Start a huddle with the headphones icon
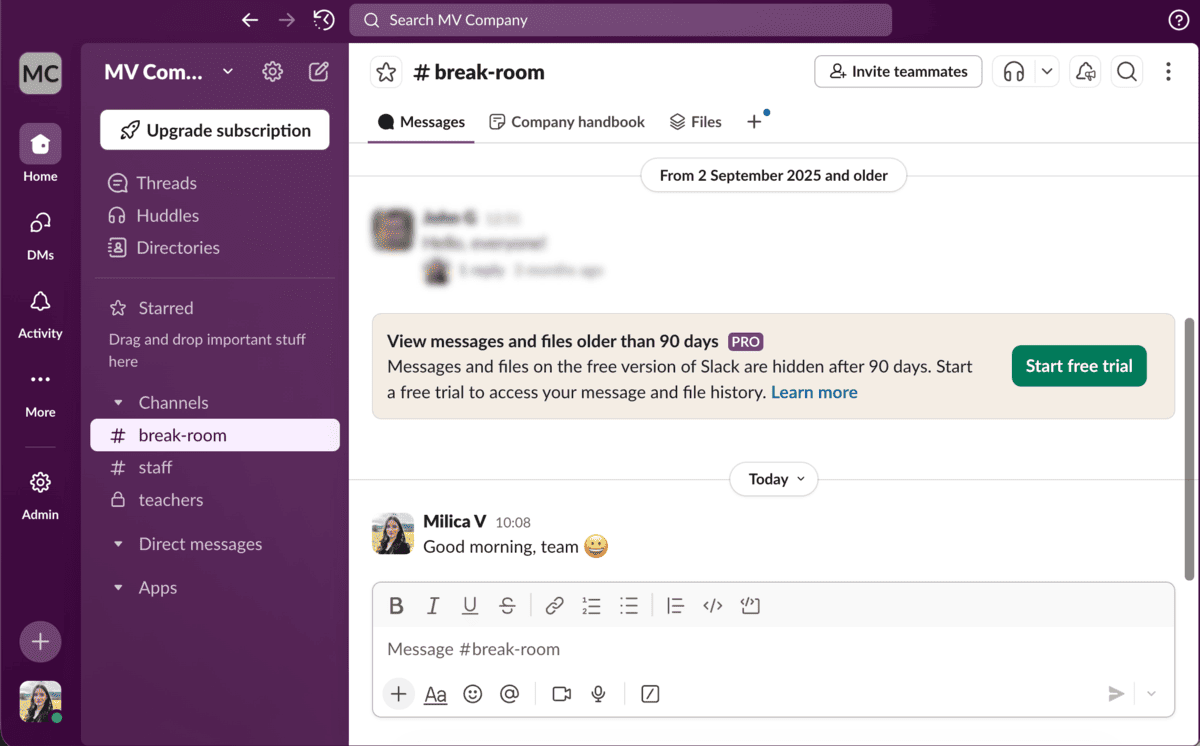Image resolution: width=1200 pixels, height=746 pixels. coord(1013,71)
